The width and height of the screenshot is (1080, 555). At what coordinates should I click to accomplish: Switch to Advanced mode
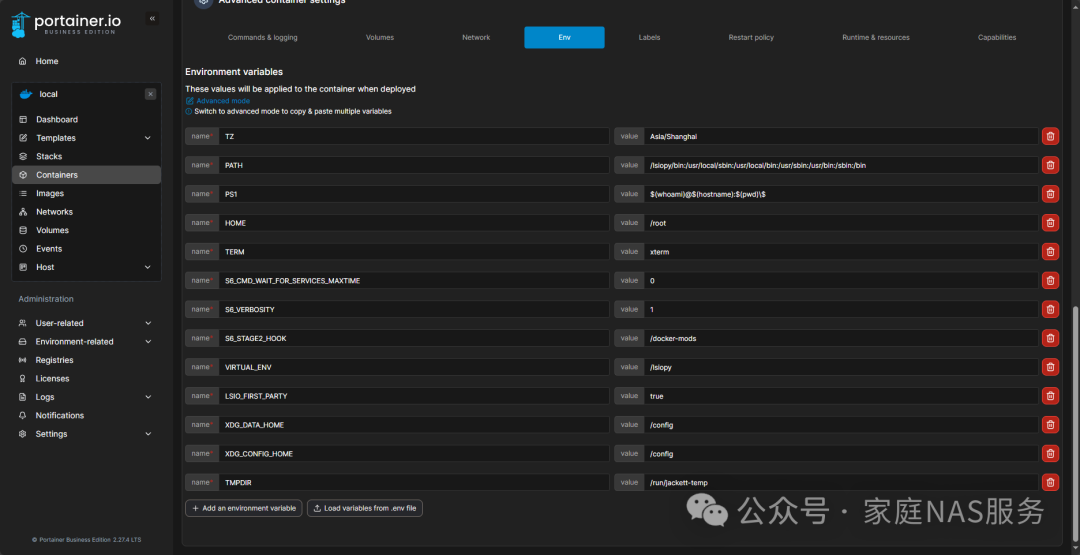click(218, 101)
